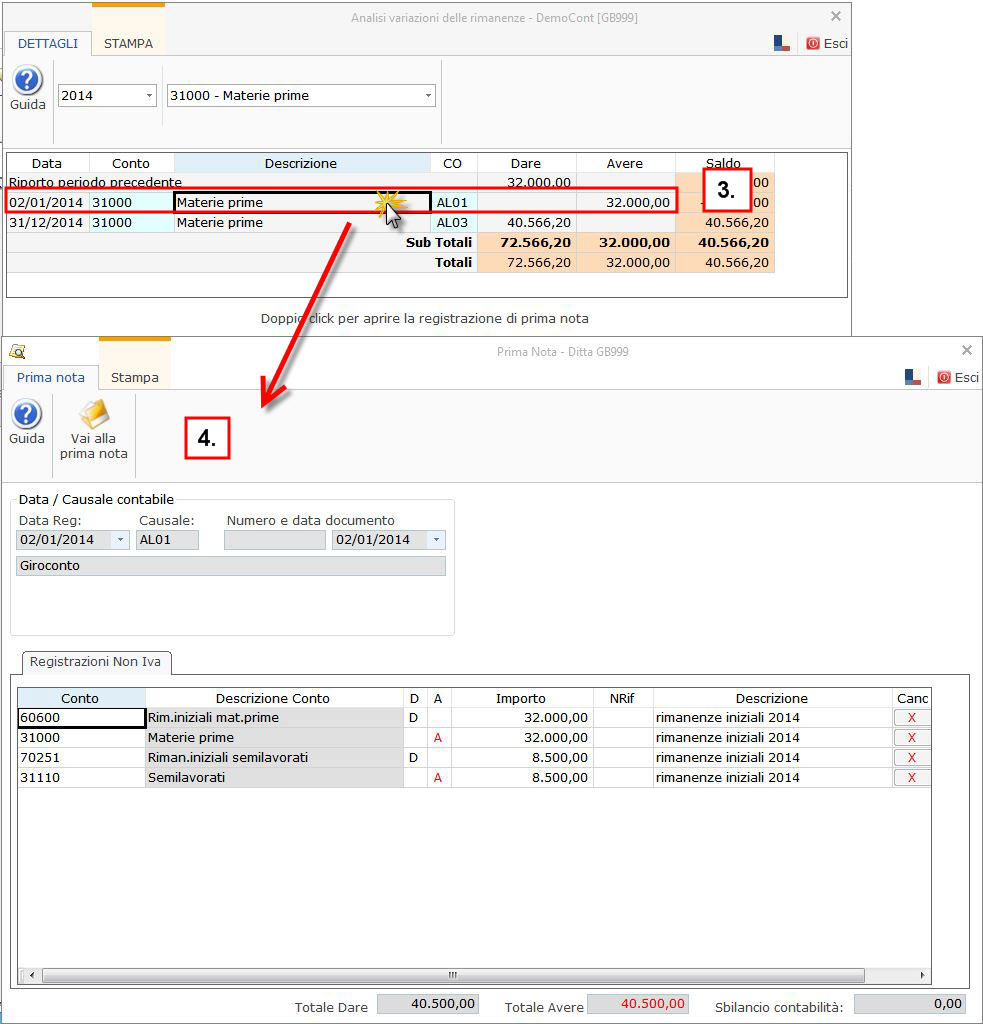Select the 31/12/2014 Materie prime row

coord(220,223)
